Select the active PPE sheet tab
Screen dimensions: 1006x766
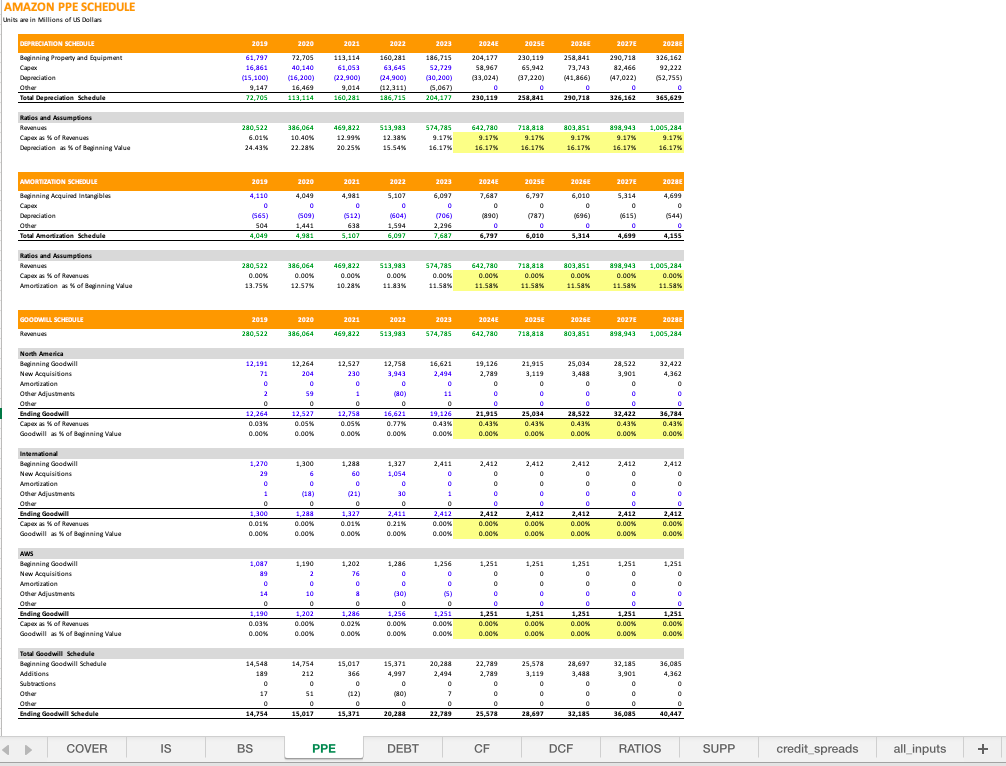coord(324,749)
